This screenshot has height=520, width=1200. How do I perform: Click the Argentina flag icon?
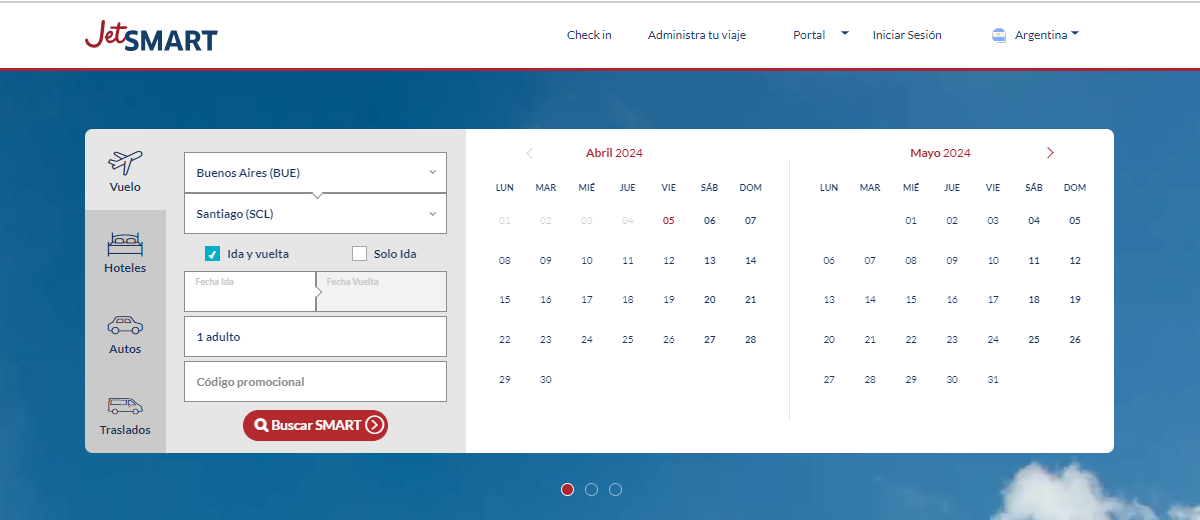pyautogui.click(x=998, y=35)
